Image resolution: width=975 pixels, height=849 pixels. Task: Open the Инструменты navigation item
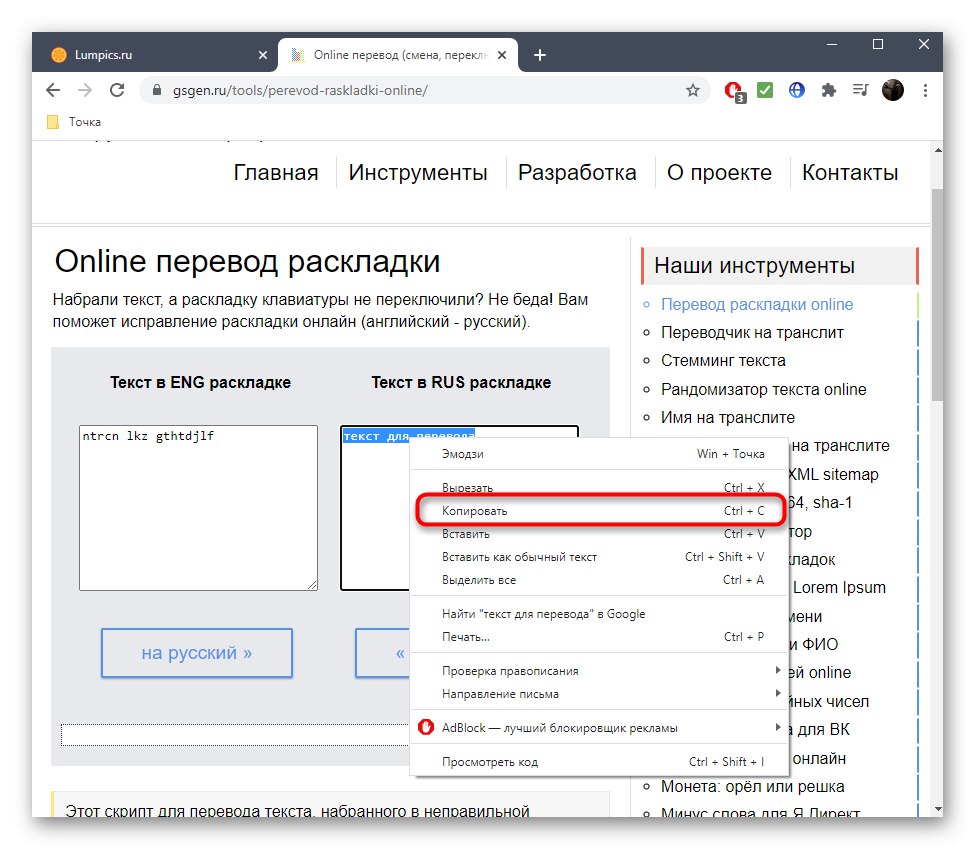tap(418, 172)
